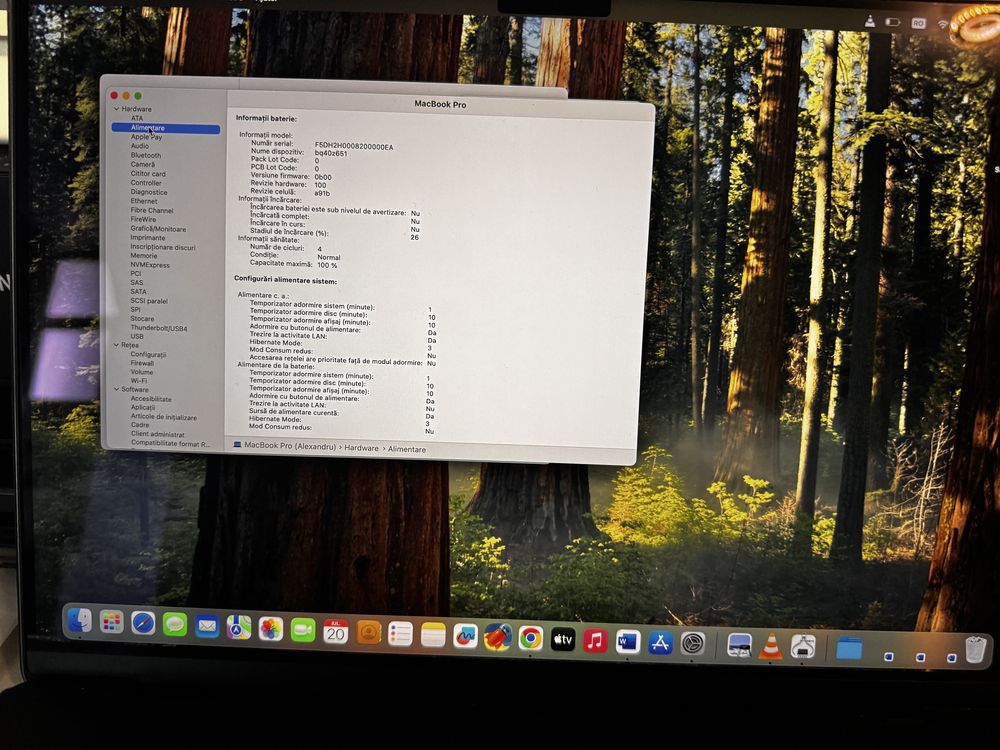Select Stocare in the sidebar
1000x750 pixels.
coord(142,318)
